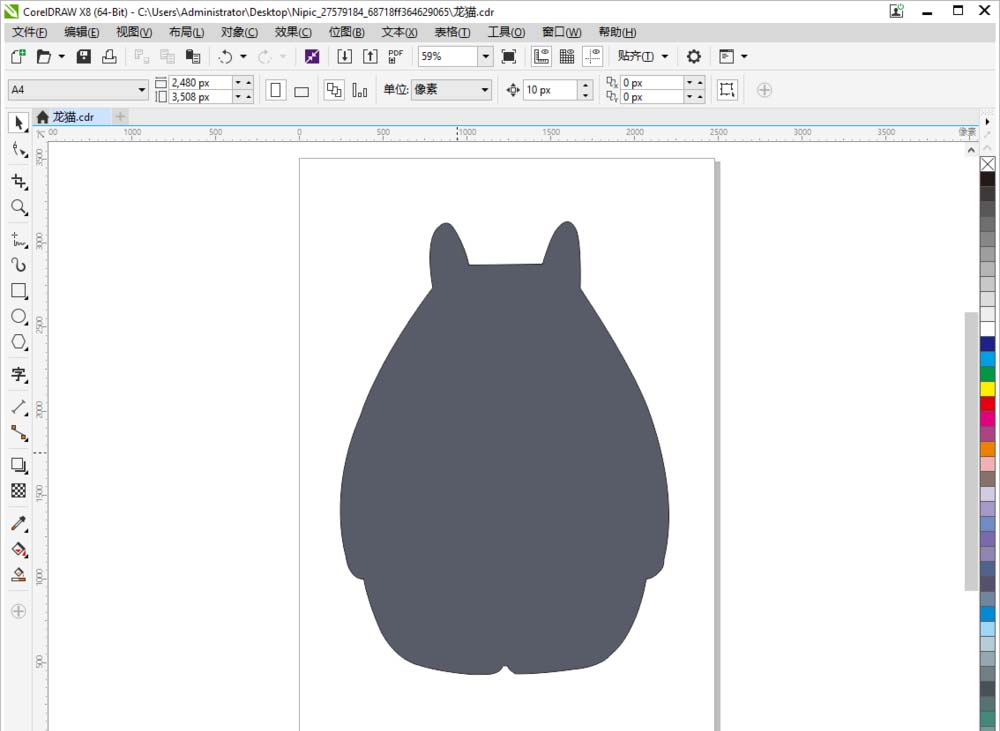Open the 位图 menu
The width and height of the screenshot is (1000, 731).
(345, 32)
